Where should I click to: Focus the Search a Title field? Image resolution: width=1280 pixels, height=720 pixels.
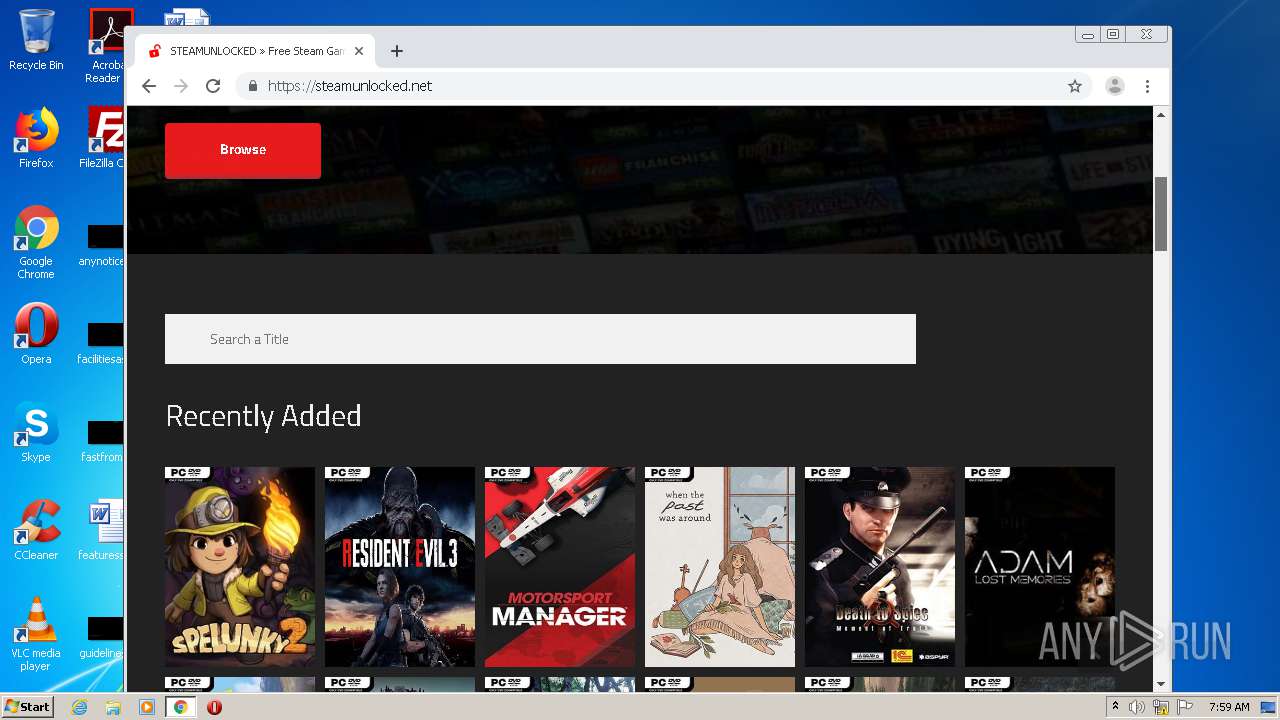click(540, 339)
